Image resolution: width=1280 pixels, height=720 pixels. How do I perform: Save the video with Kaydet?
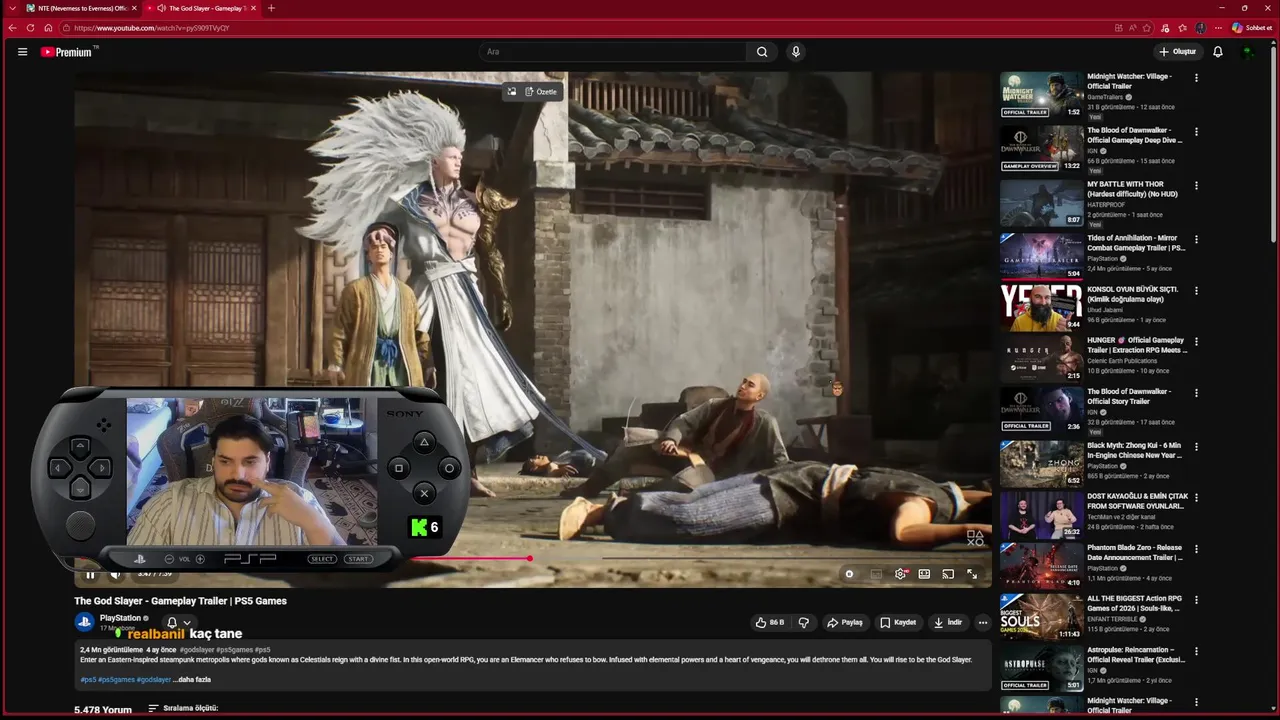point(897,622)
